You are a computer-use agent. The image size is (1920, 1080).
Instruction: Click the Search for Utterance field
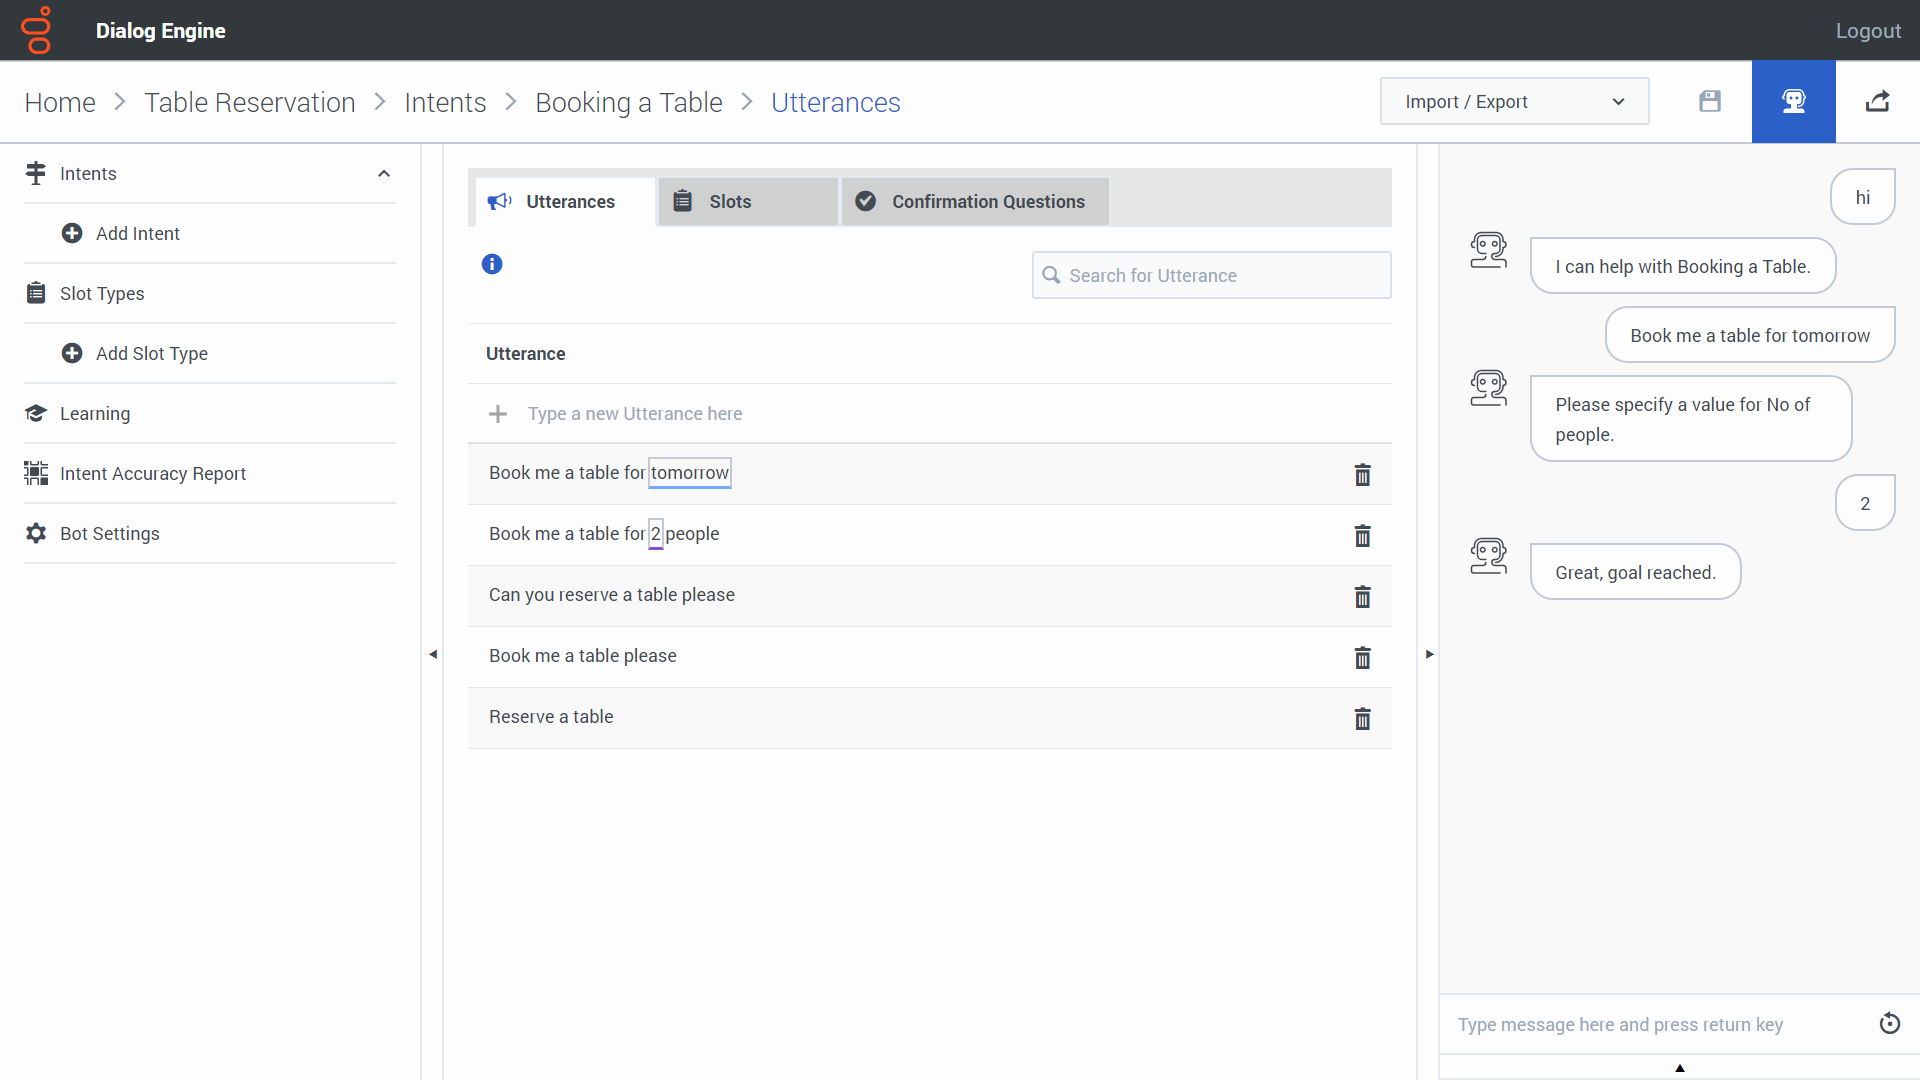click(1210, 275)
